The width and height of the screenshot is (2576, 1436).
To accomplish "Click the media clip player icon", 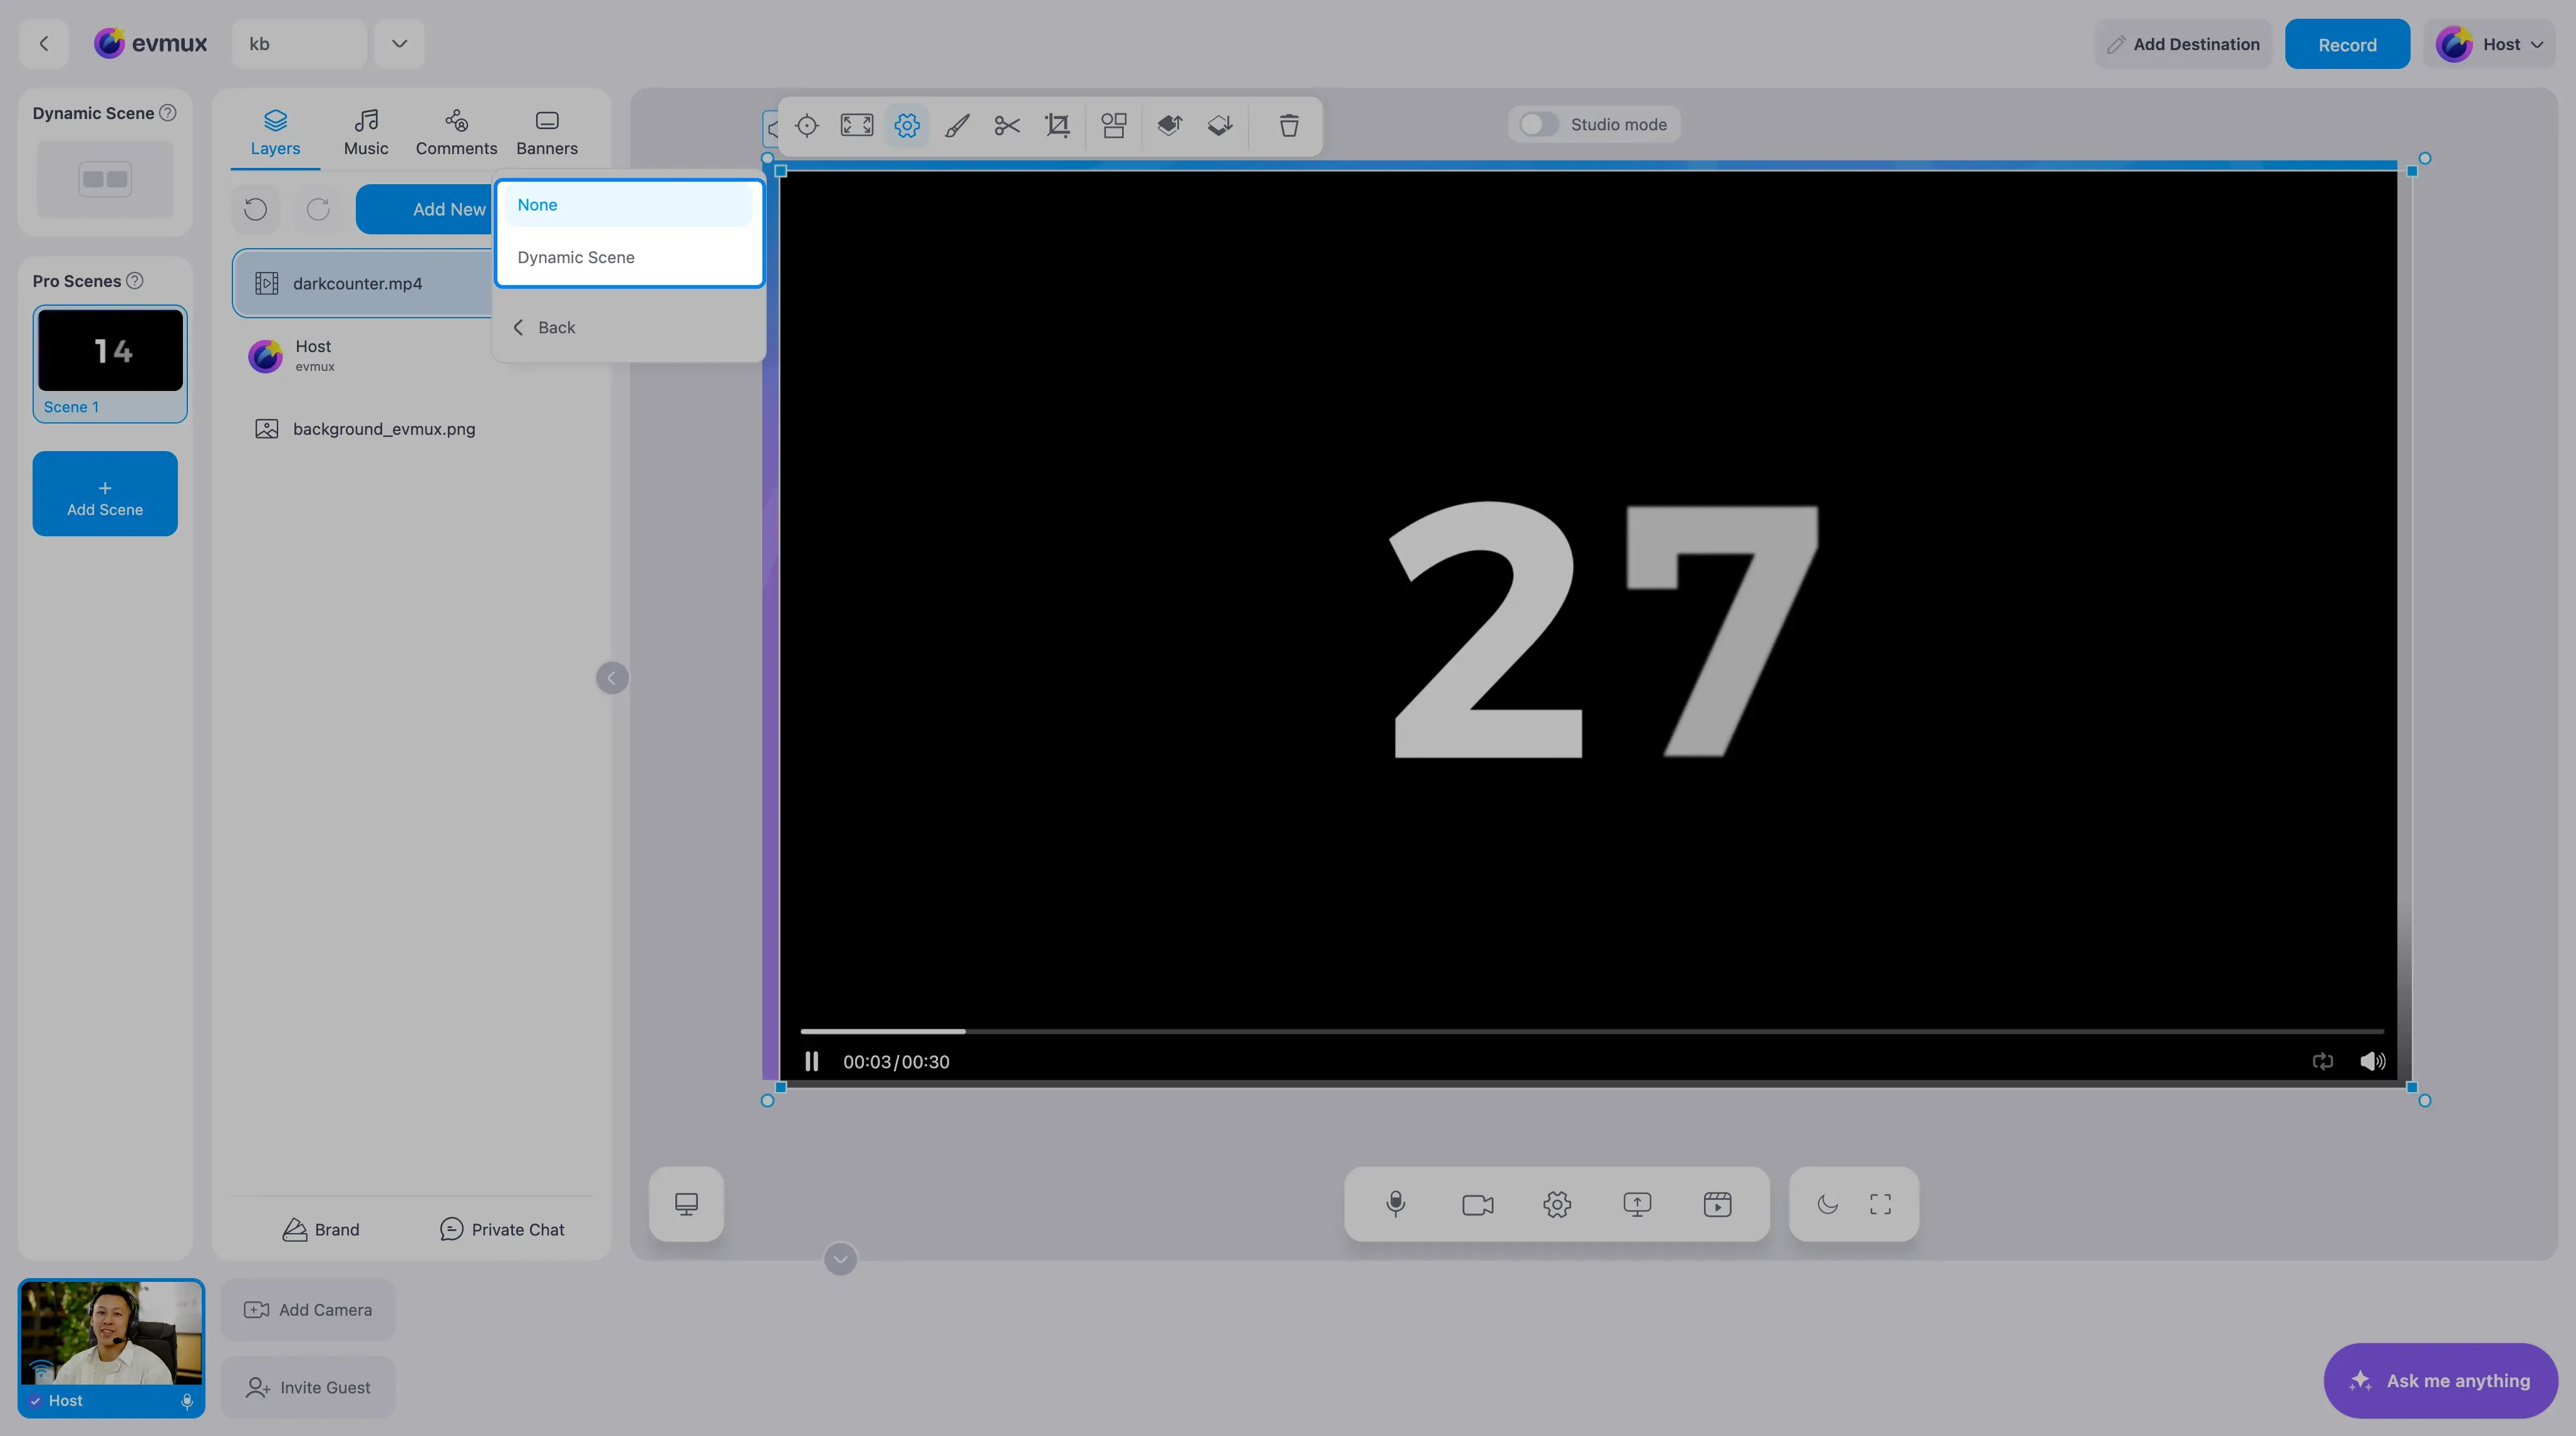I will tap(1717, 1204).
